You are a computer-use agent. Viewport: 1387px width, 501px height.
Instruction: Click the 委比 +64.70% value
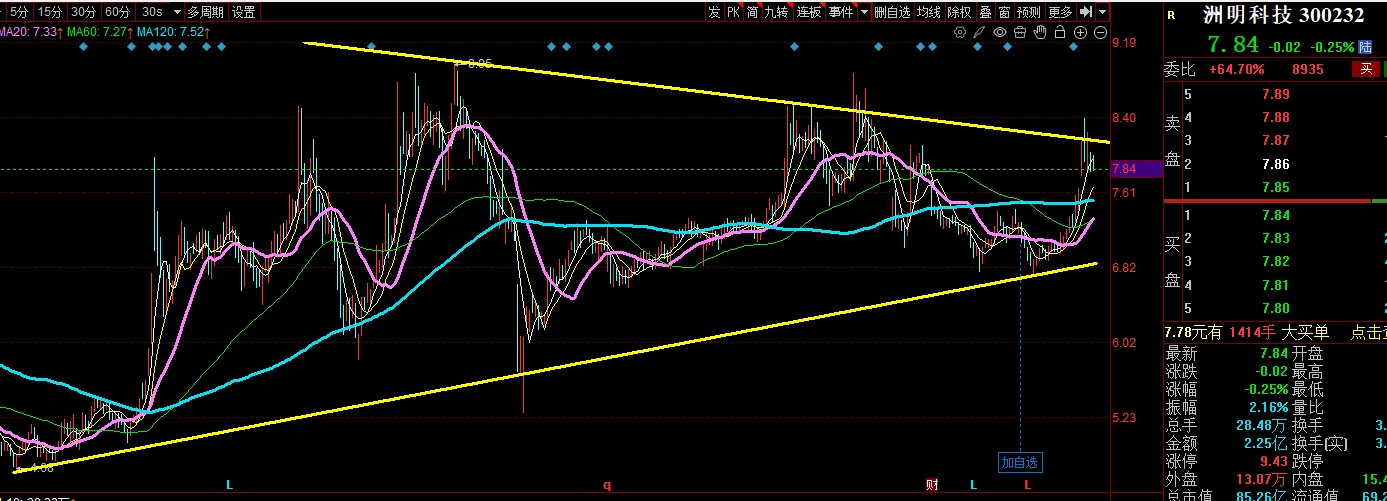1236,69
